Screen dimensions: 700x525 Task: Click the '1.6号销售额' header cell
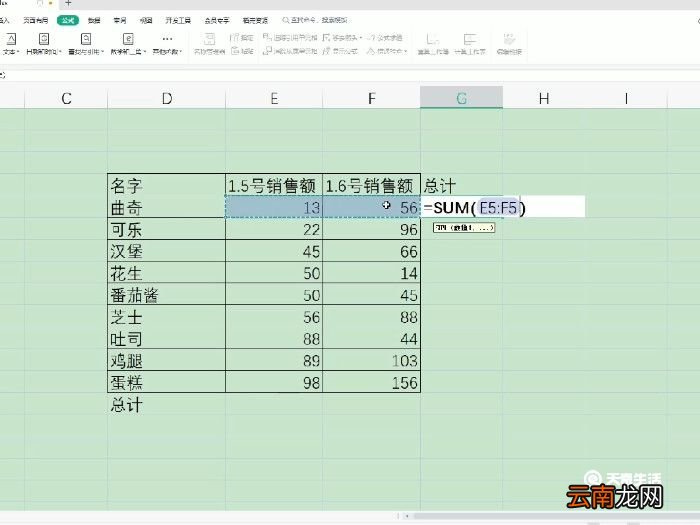tap(371, 185)
